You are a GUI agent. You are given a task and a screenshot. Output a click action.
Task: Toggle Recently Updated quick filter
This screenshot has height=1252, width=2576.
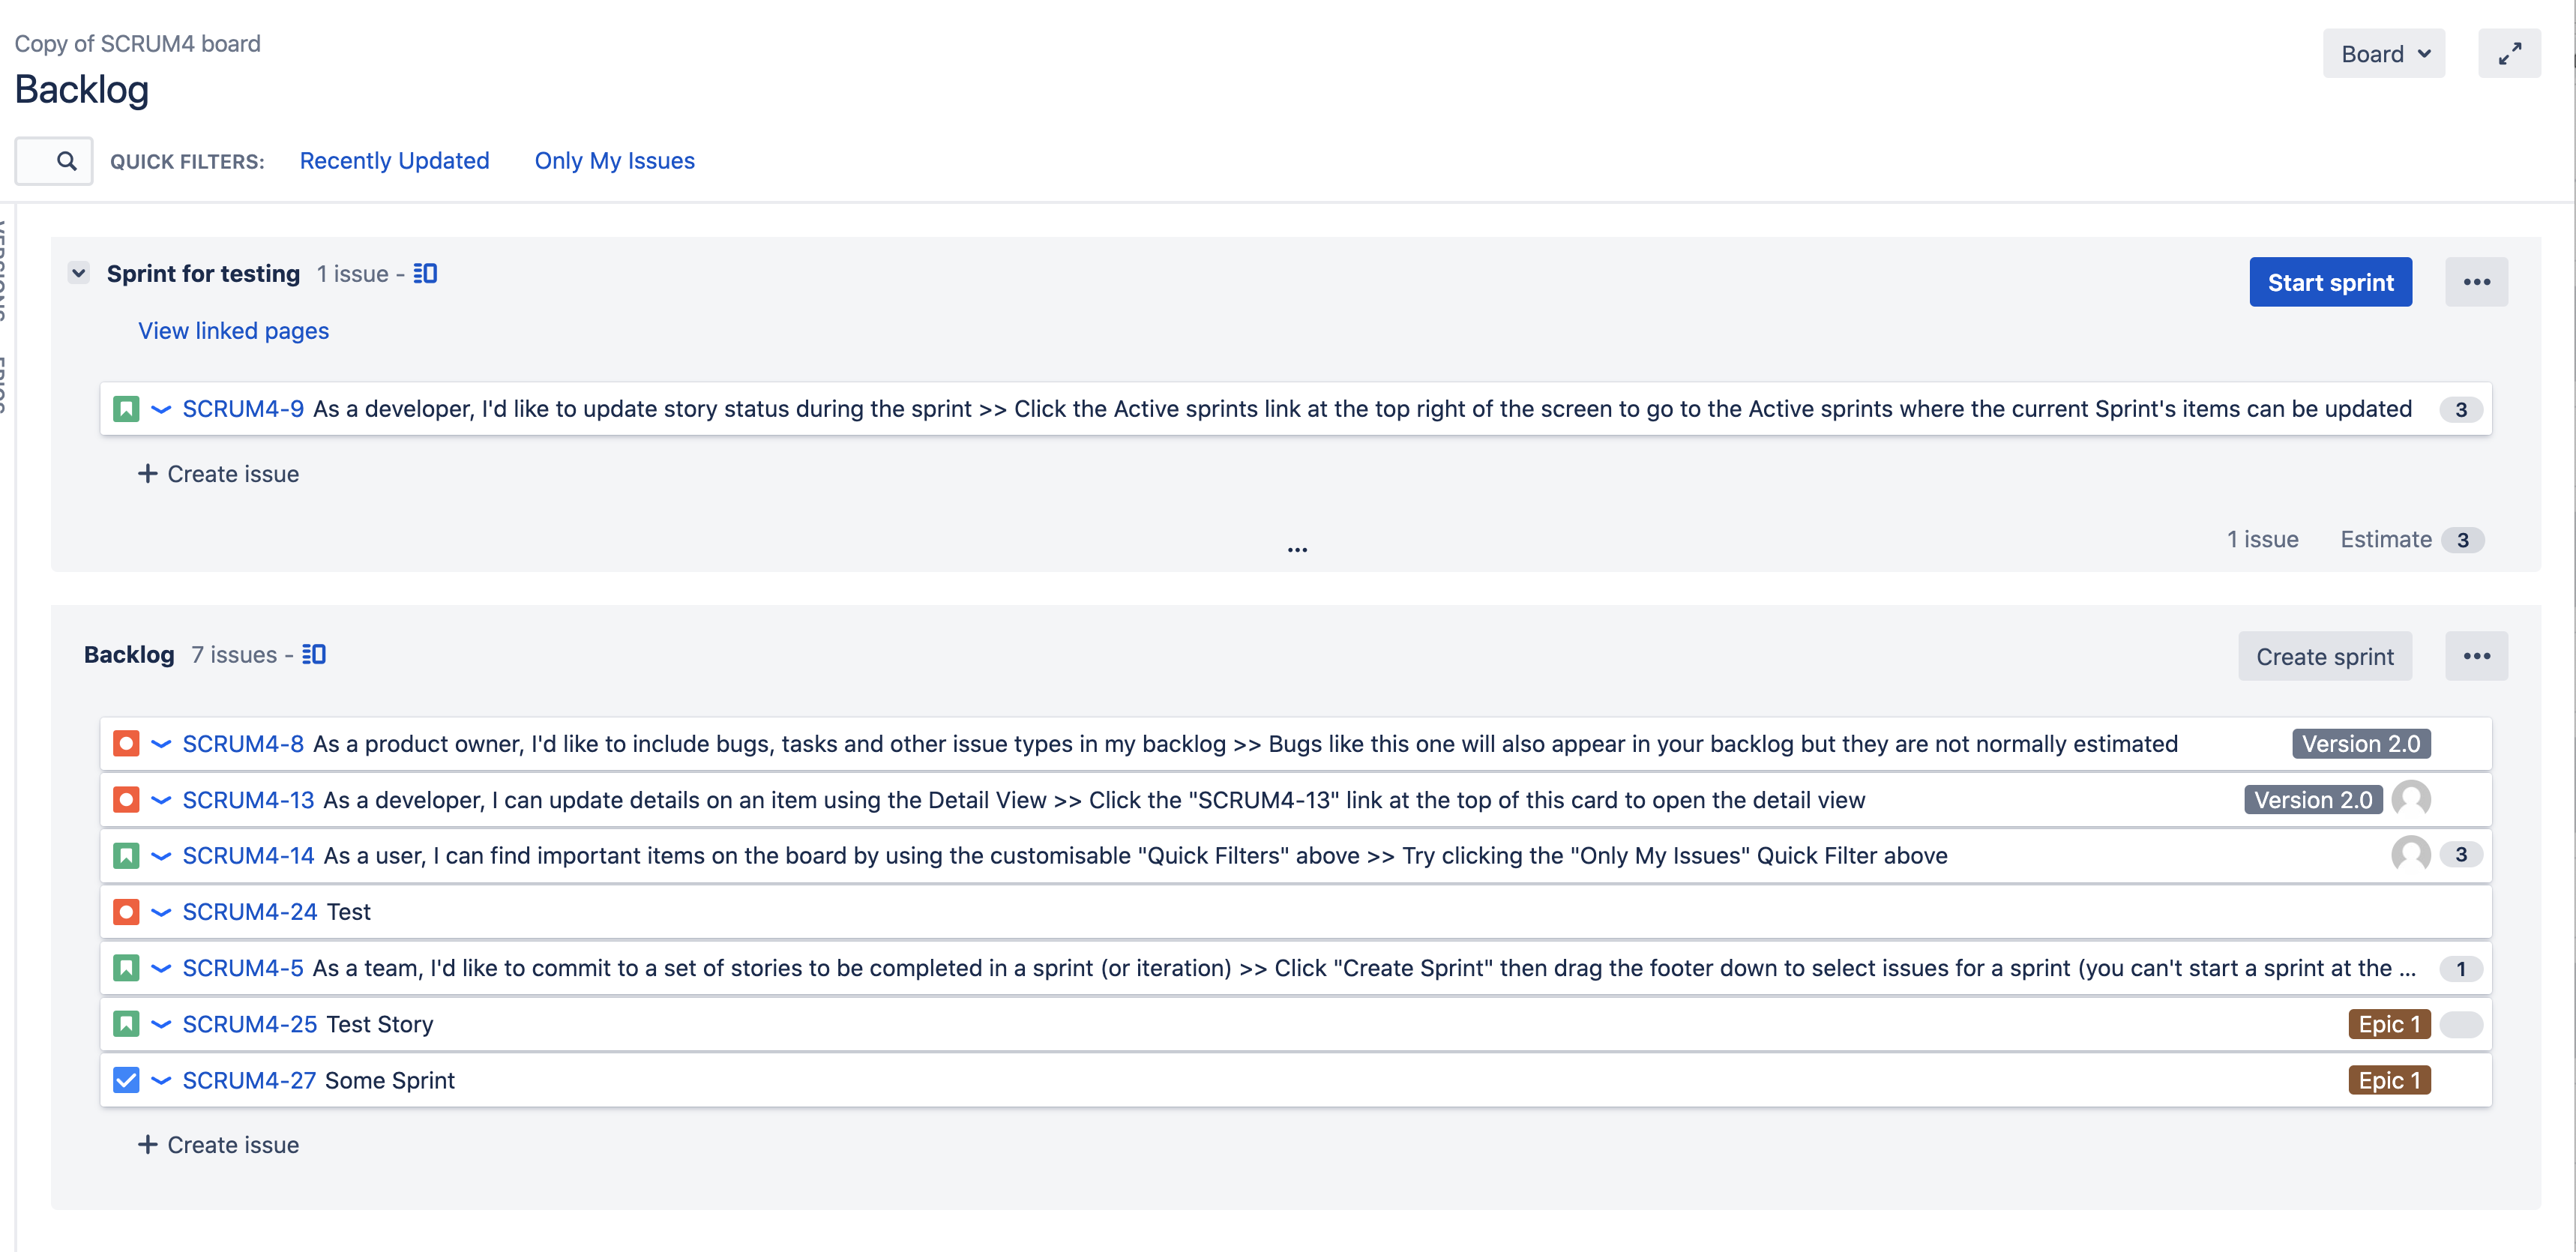click(394, 161)
